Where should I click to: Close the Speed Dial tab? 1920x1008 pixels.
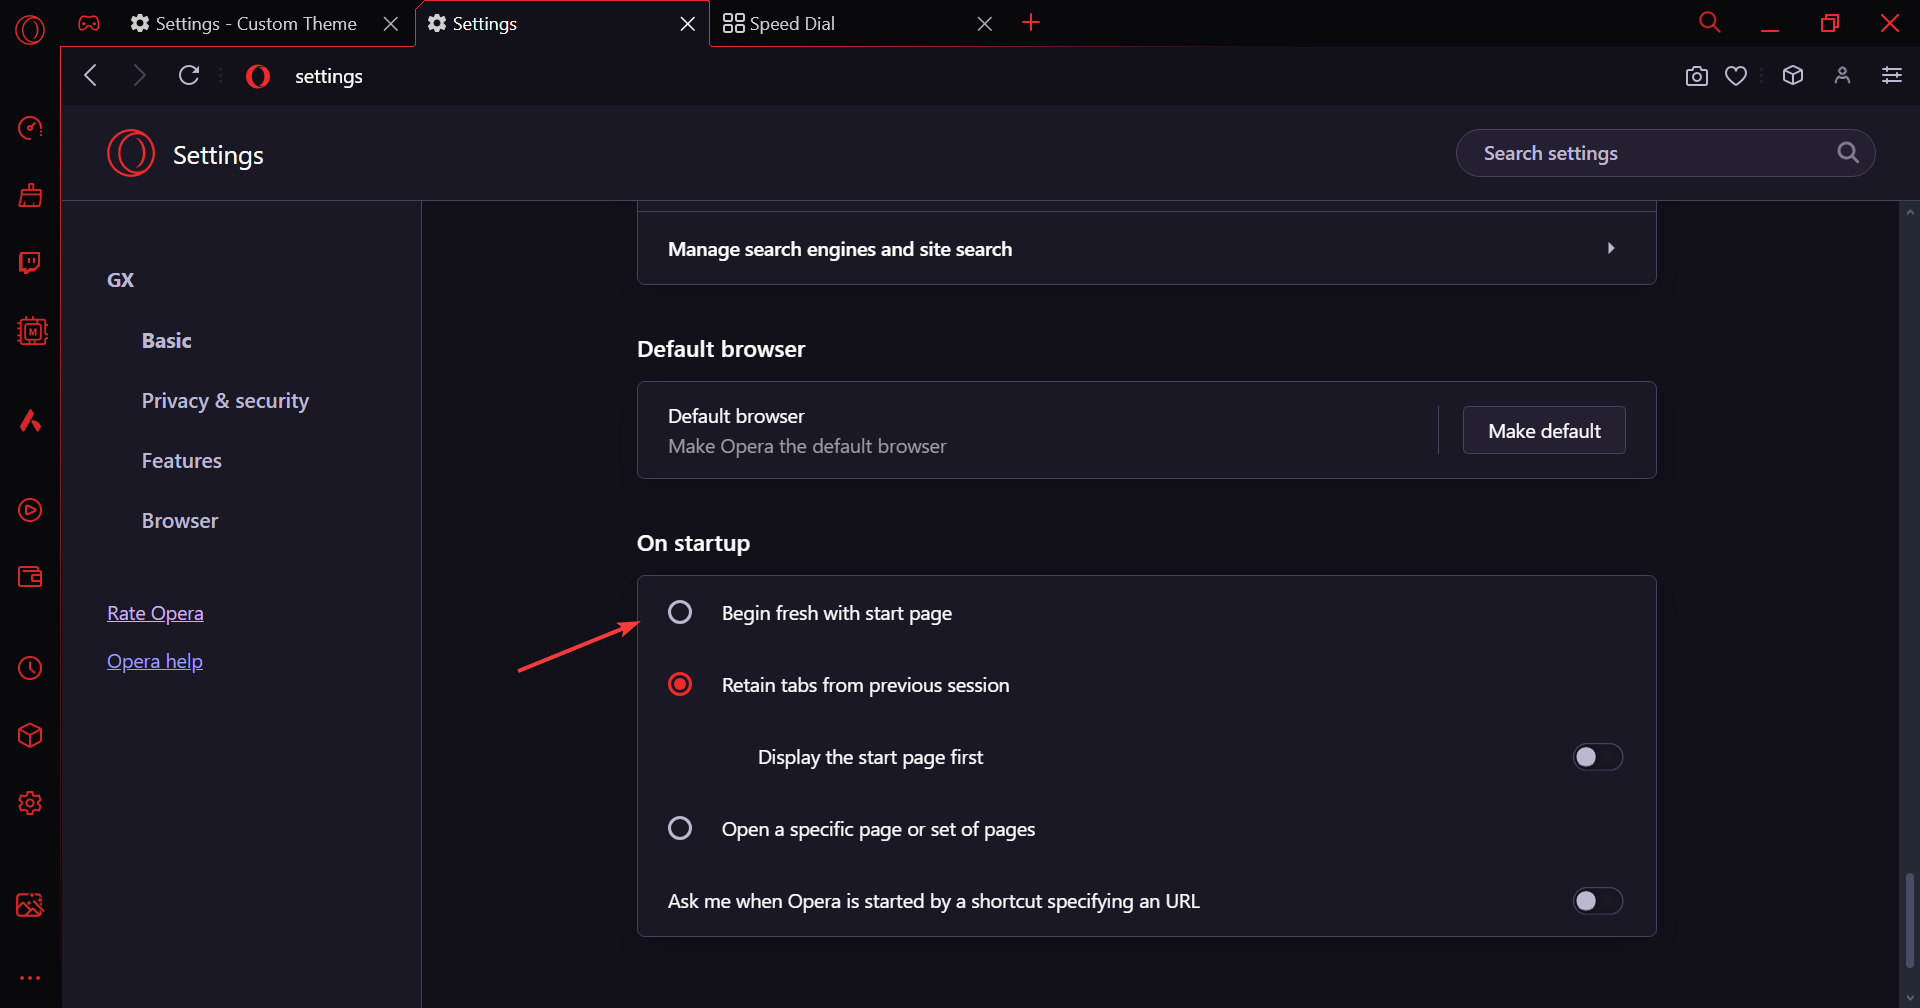985,23
